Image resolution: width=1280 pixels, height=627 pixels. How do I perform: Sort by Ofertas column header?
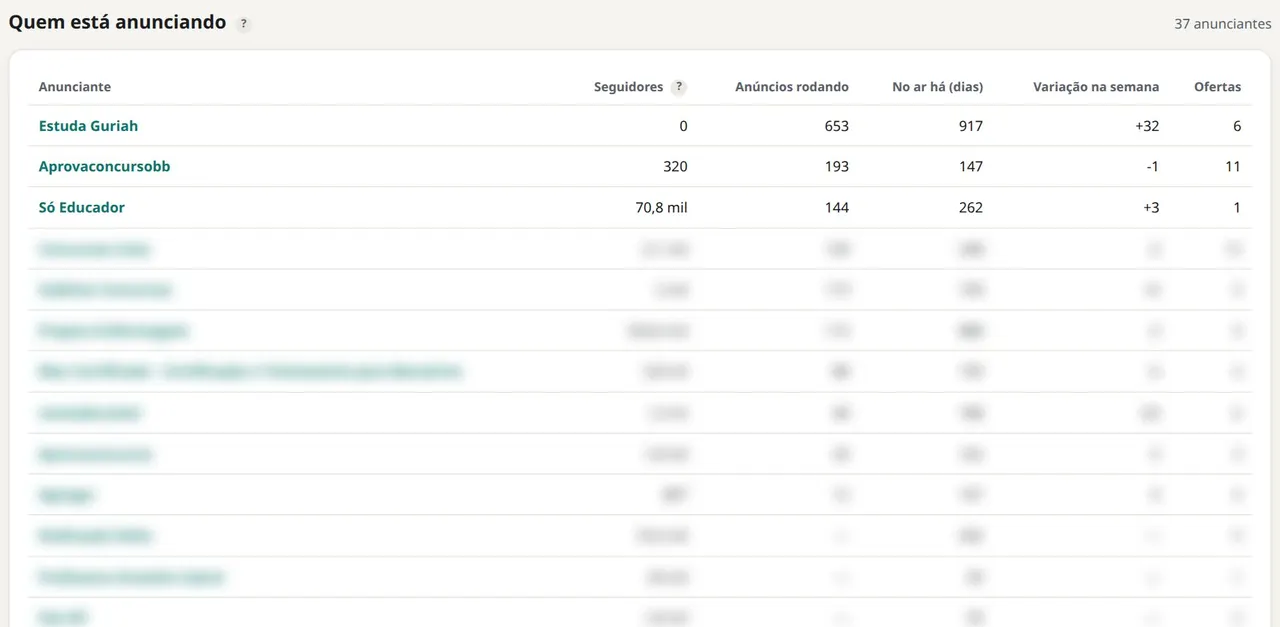pyautogui.click(x=1217, y=87)
